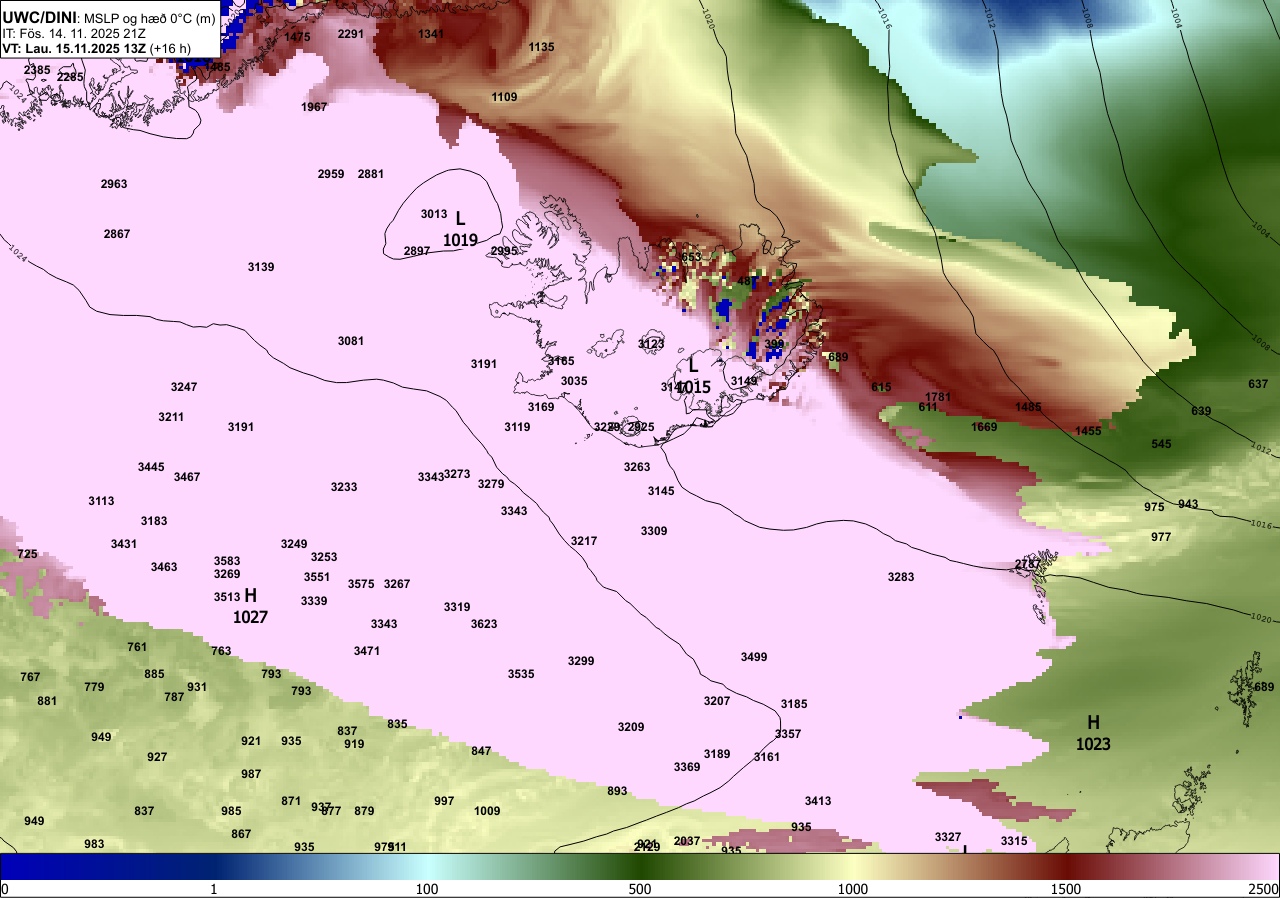
Task: Click the freezing level value 2963
Action: (x=114, y=184)
